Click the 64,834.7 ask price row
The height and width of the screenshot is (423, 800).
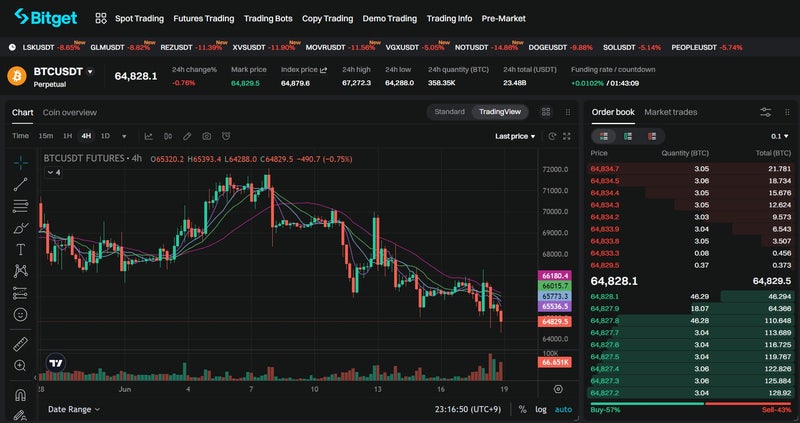690,168
